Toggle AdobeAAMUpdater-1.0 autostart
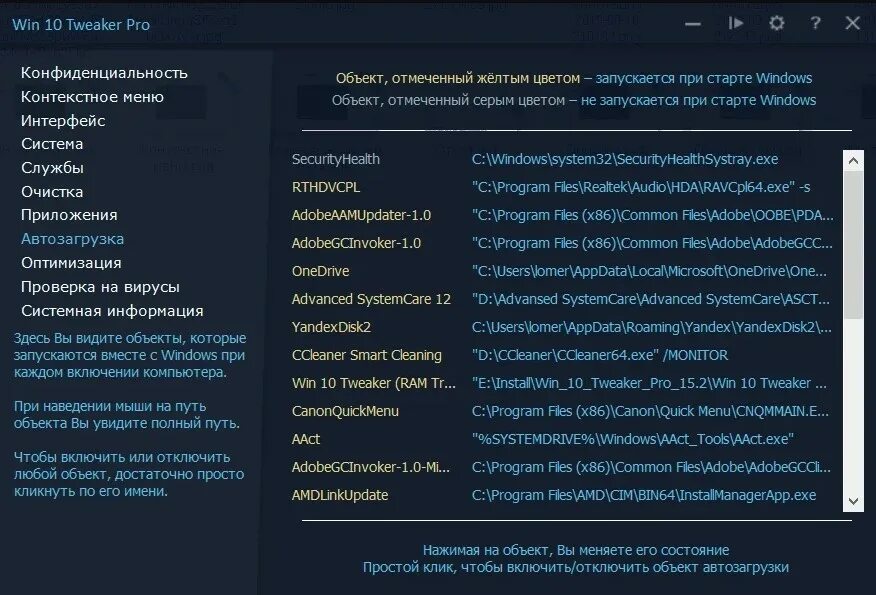876x595 pixels. (361, 215)
